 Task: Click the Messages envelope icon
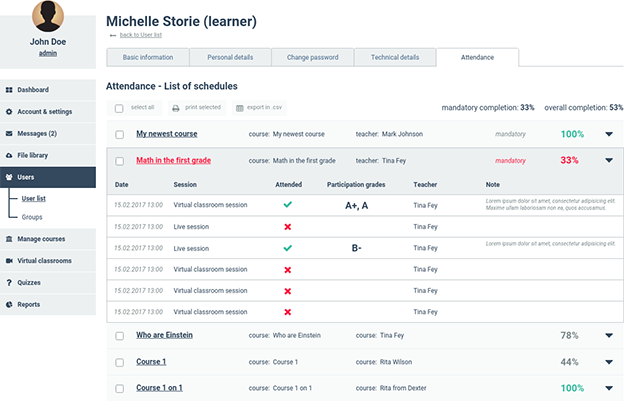click(x=9, y=134)
